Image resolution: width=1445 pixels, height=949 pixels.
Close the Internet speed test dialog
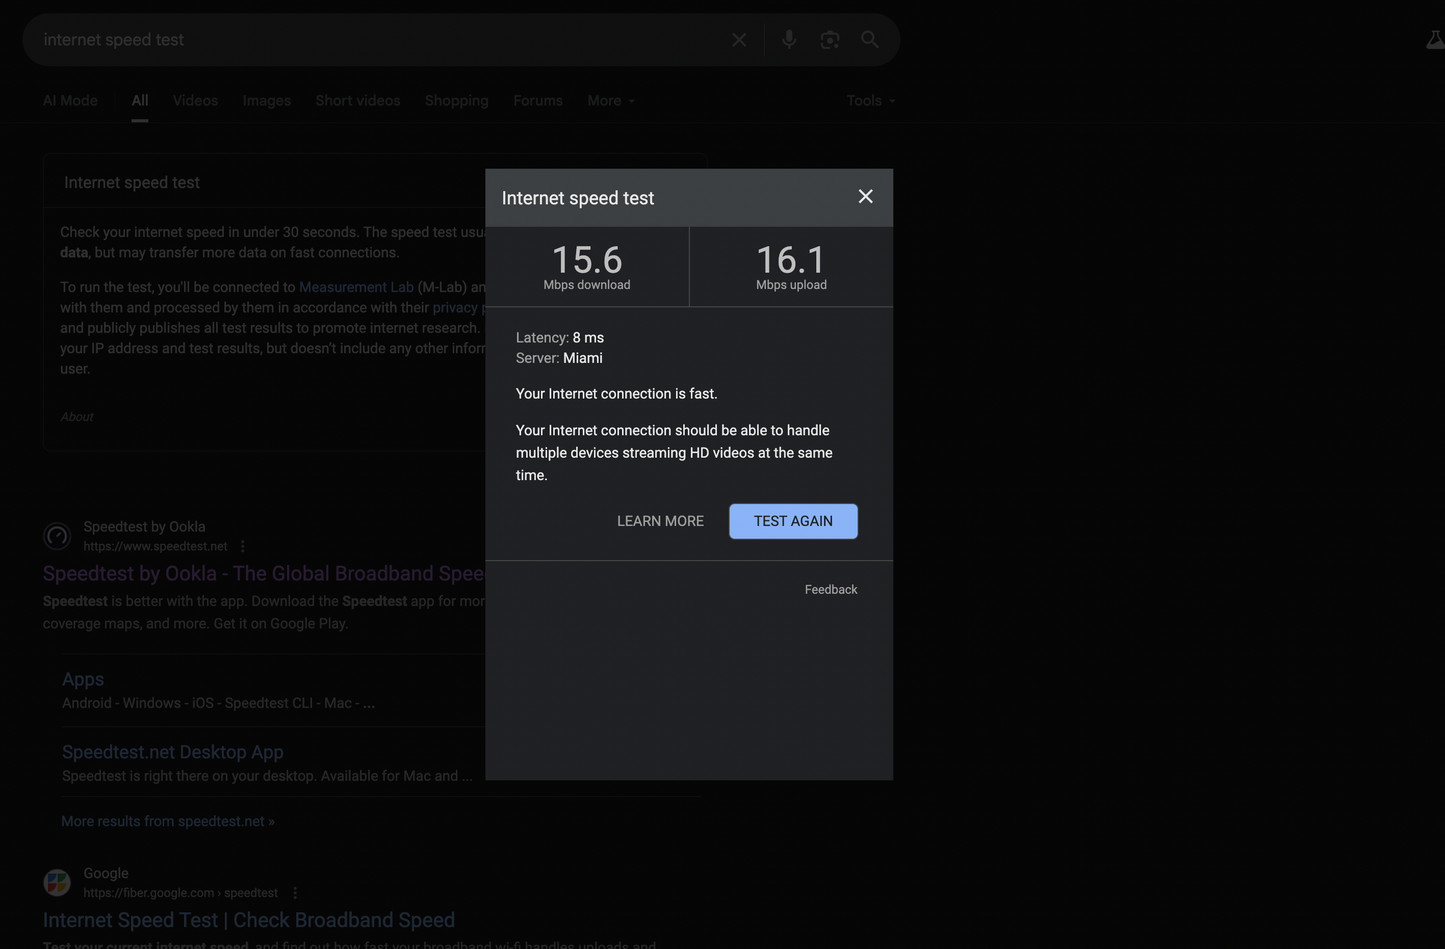coord(865,197)
